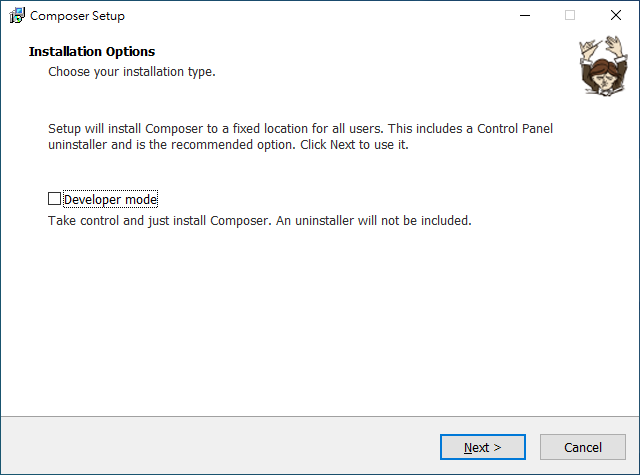Click the greyed-out maximize window button
This screenshot has width=640, height=475.
pyautogui.click(x=570, y=16)
